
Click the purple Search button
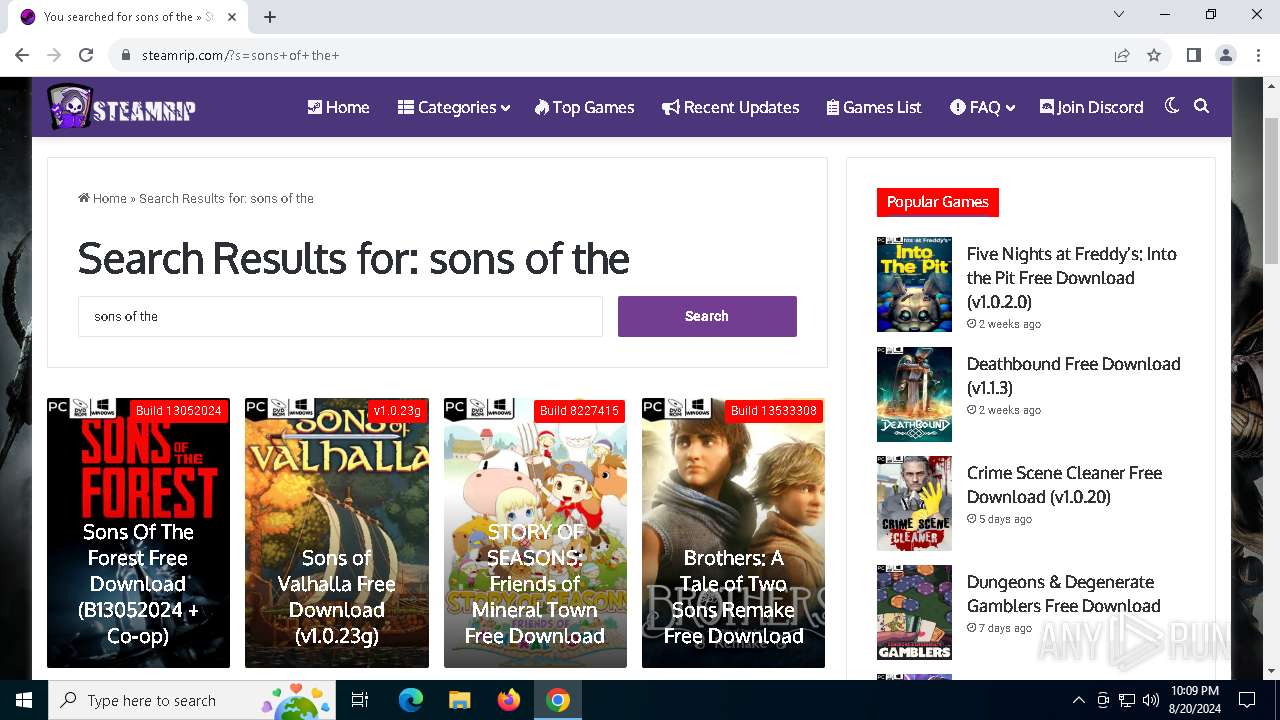(707, 316)
